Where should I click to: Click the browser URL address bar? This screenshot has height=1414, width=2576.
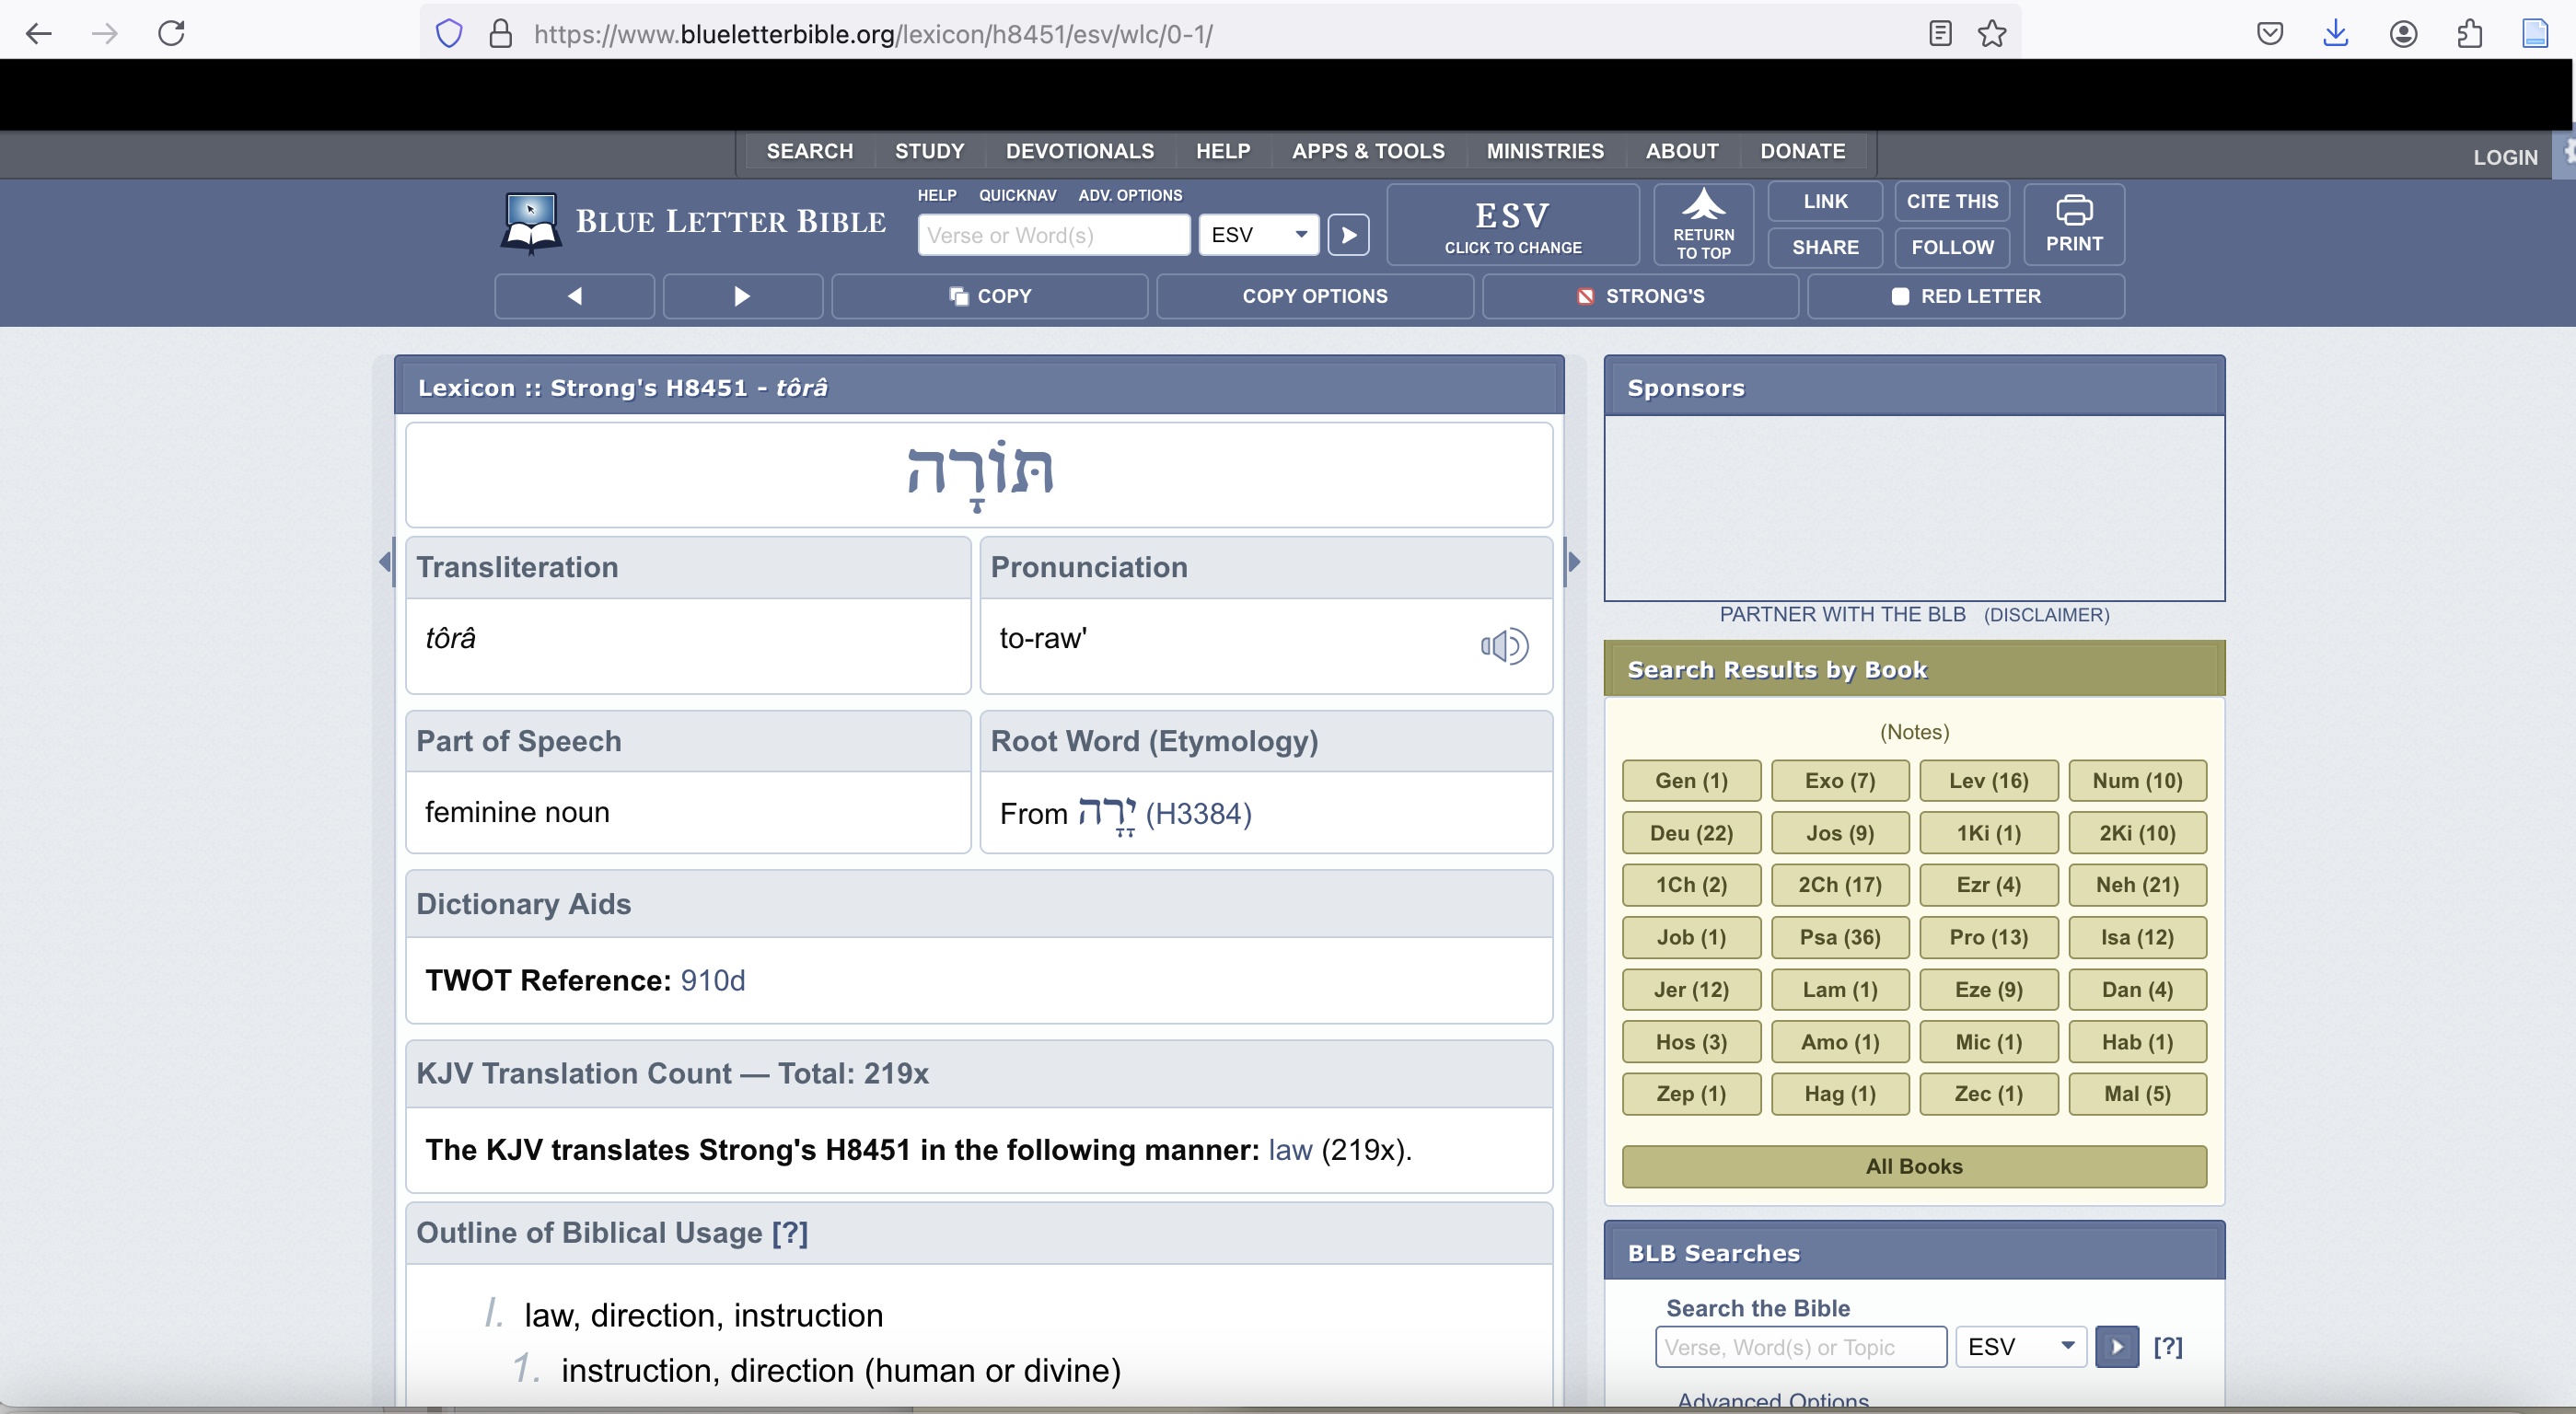1220,34
